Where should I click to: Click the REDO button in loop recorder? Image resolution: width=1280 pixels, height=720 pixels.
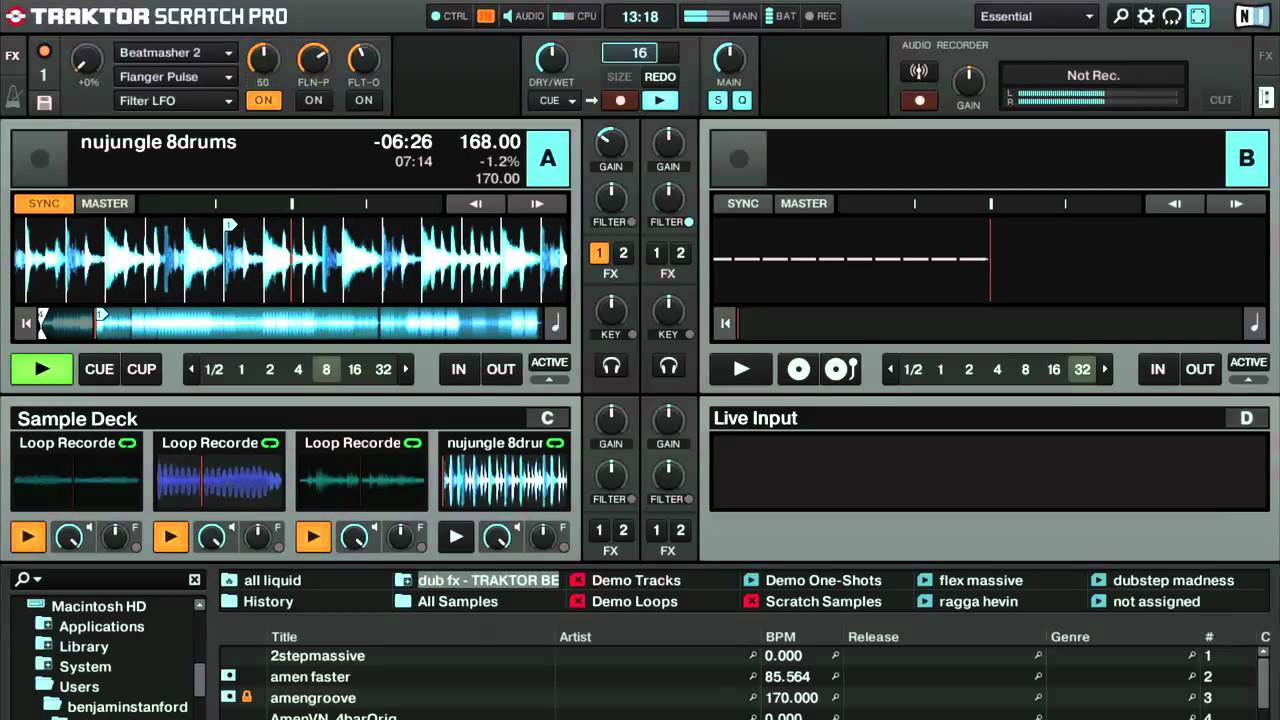point(660,77)
